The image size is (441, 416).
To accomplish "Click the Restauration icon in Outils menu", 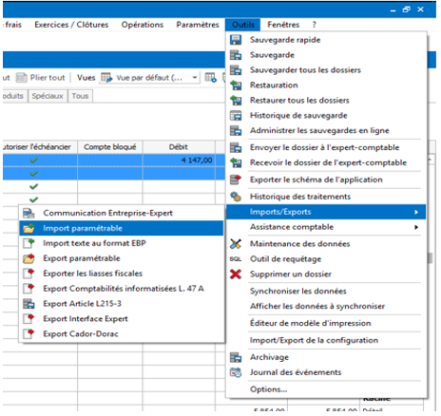I will pos(236,85).
